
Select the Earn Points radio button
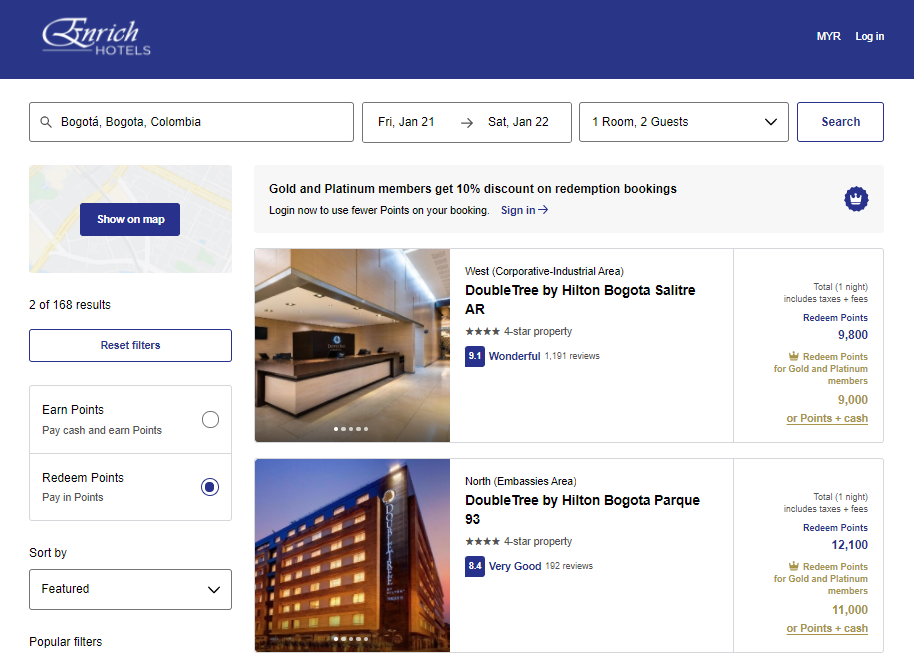[x=210, y=419]
